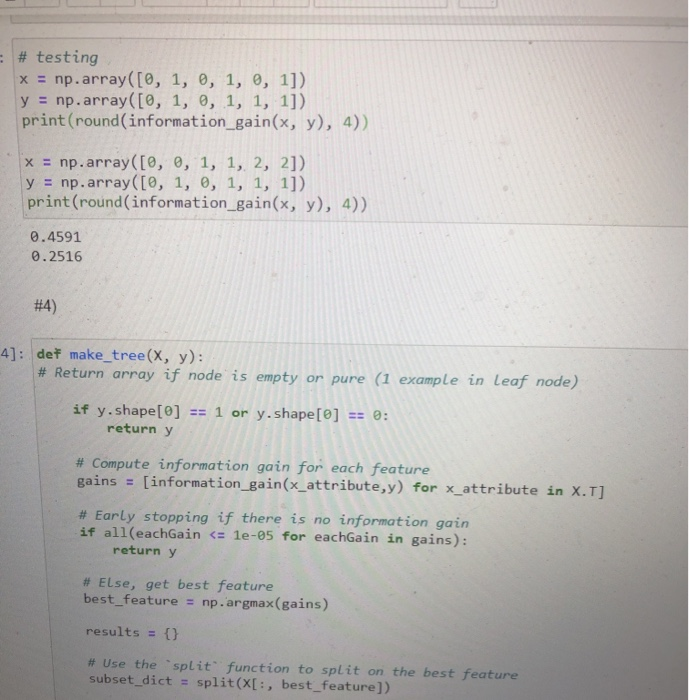689x700 pixels.
Task: Click comment 'Early stopping if there is no information gain'
Action: point(274,519)
